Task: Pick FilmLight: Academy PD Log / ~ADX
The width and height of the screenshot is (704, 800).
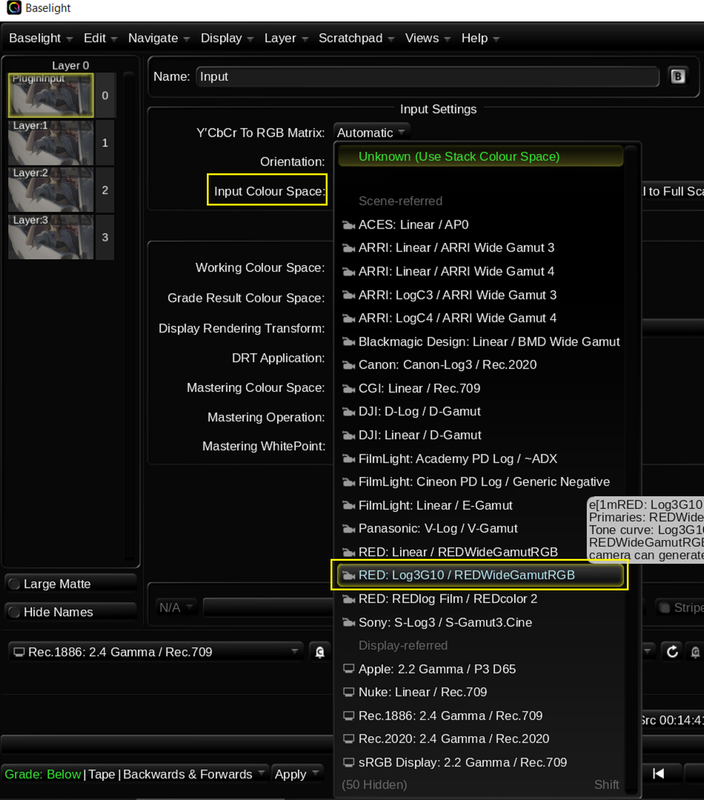Action: point(481,459)
